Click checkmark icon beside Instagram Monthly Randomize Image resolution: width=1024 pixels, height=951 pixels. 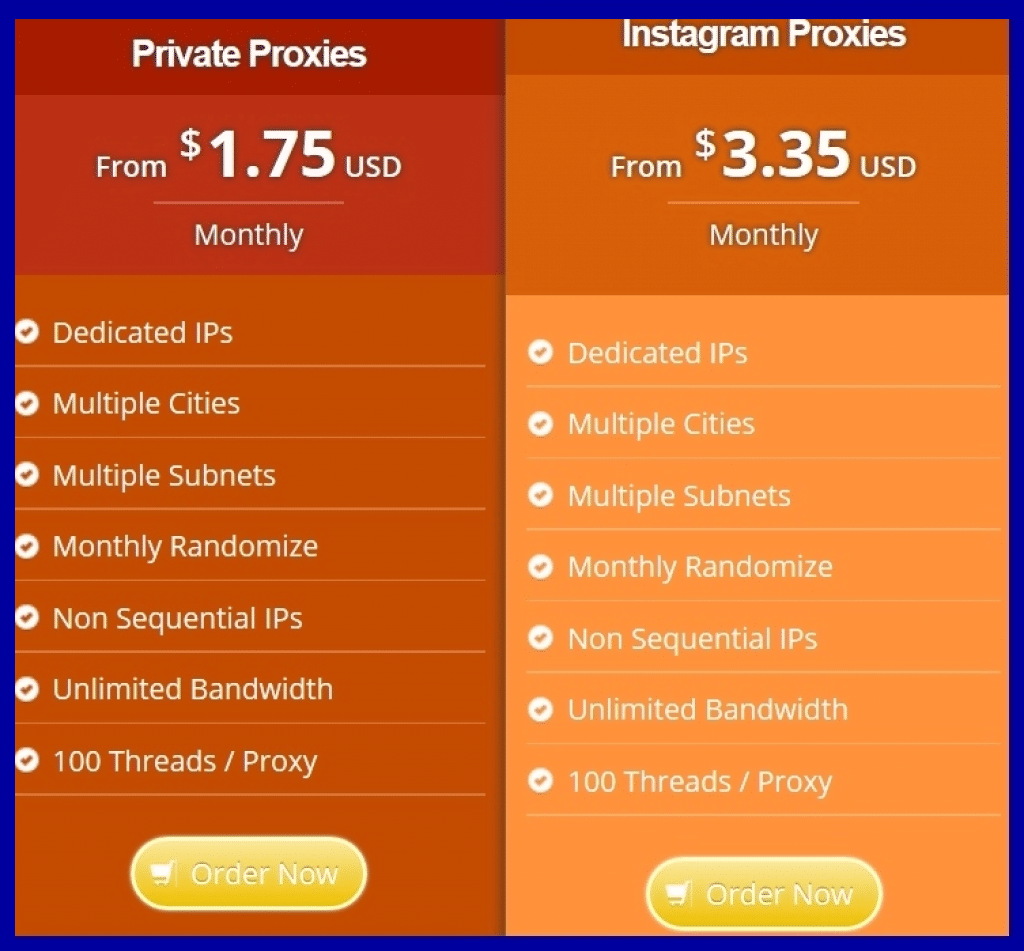coord(540,567)
